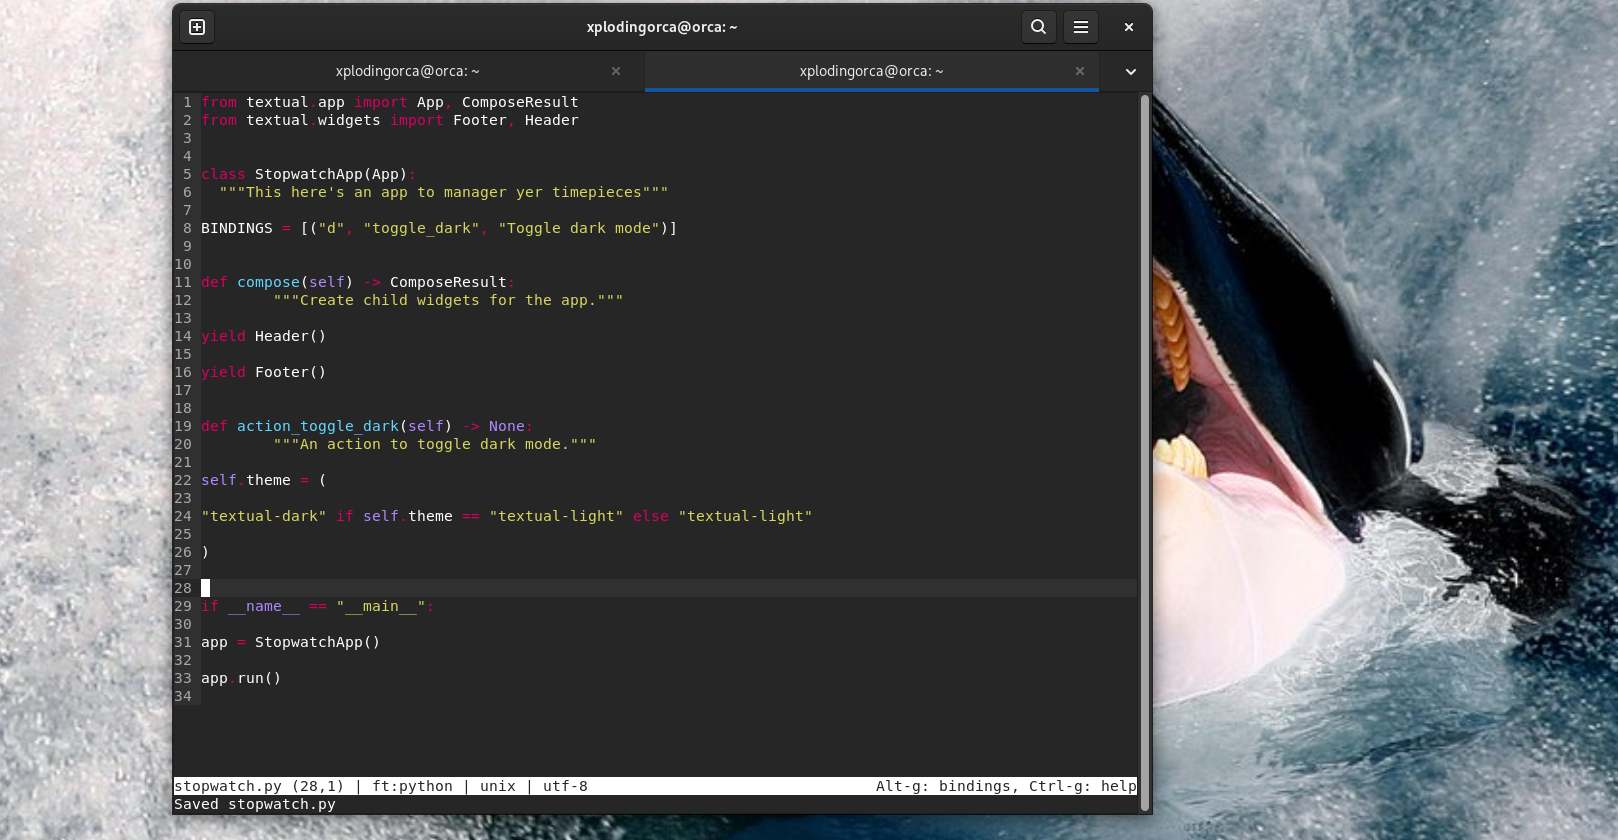The height and width of the screenshot is (840, 1618).
Task: Click 'Ctrl-g: help' hint in status bar
Action: pos(1083,786)
